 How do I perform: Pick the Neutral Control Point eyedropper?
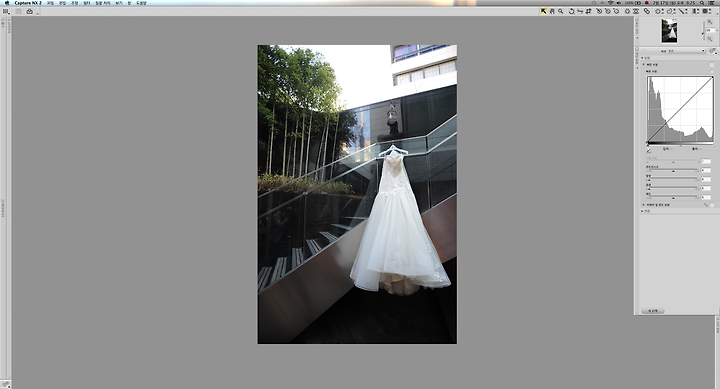click(x=608, y=11)
